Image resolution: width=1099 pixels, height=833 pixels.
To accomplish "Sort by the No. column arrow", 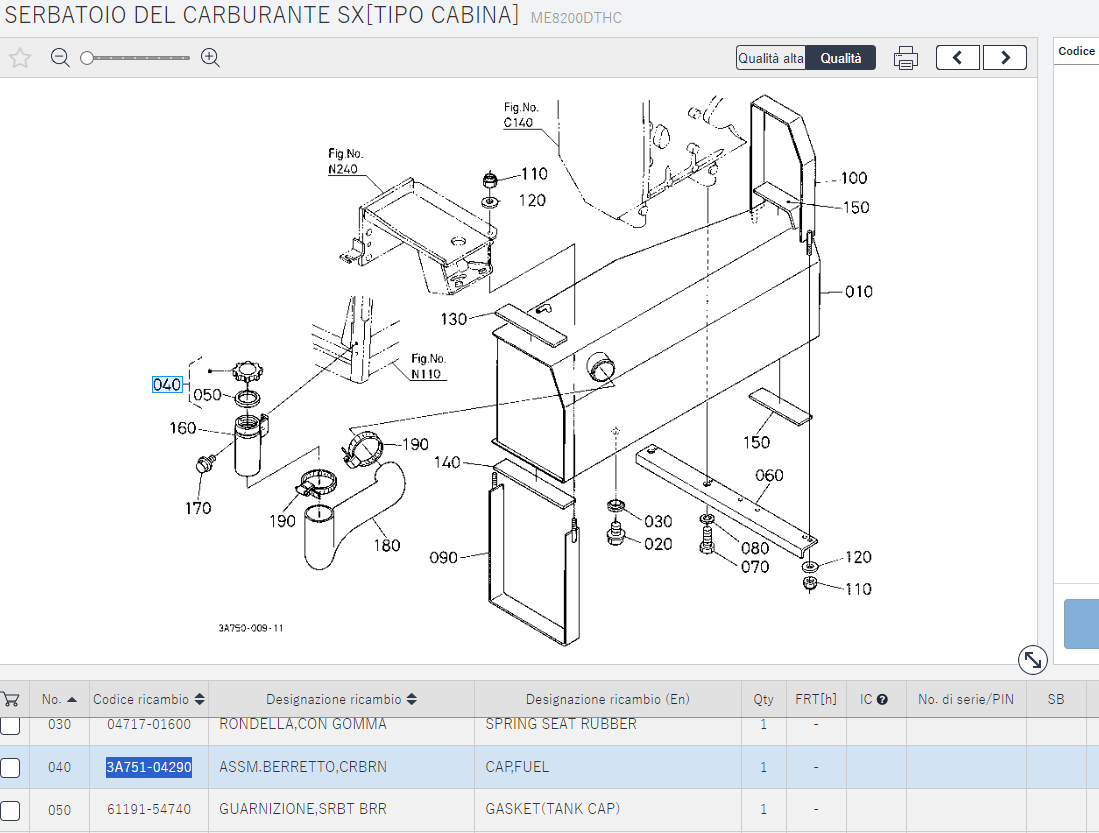I will click(72, 700).
